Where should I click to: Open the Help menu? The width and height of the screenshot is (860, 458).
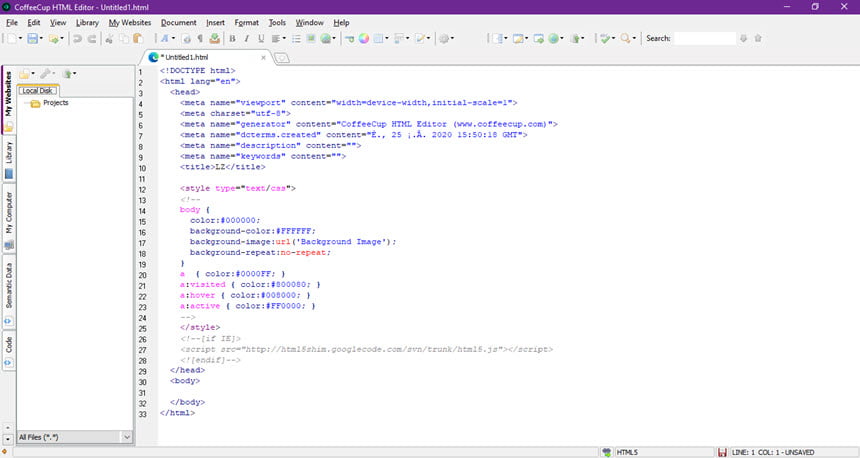[x=341, y=22]
